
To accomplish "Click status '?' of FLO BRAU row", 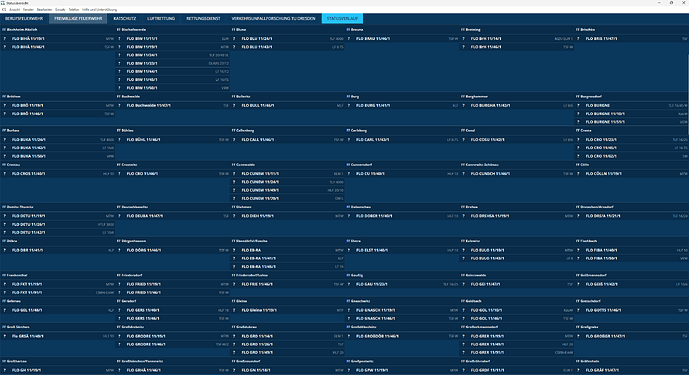I will click(349, 39).
